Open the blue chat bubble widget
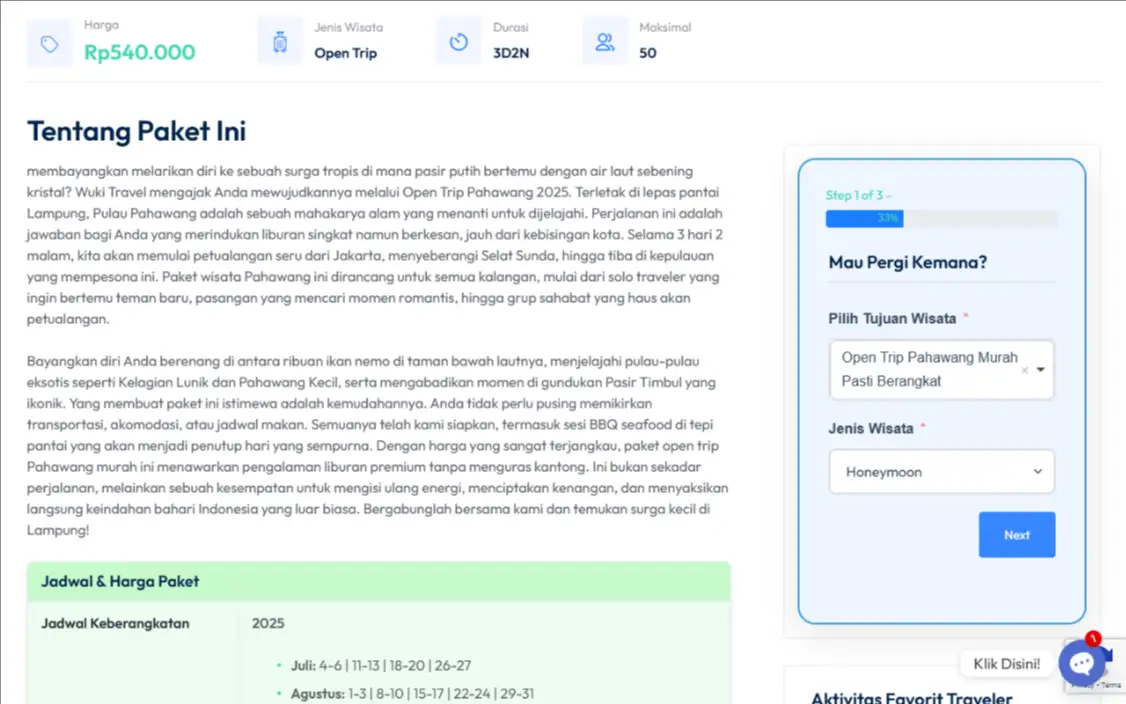 point(1081,665)
